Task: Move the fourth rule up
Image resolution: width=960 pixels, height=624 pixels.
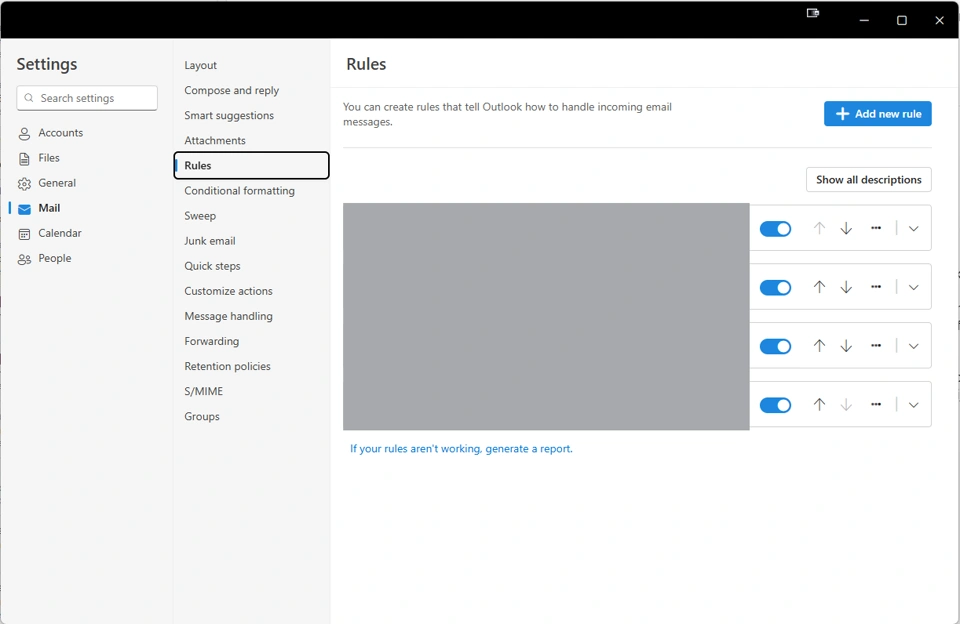Action: [x=819, y=405]
